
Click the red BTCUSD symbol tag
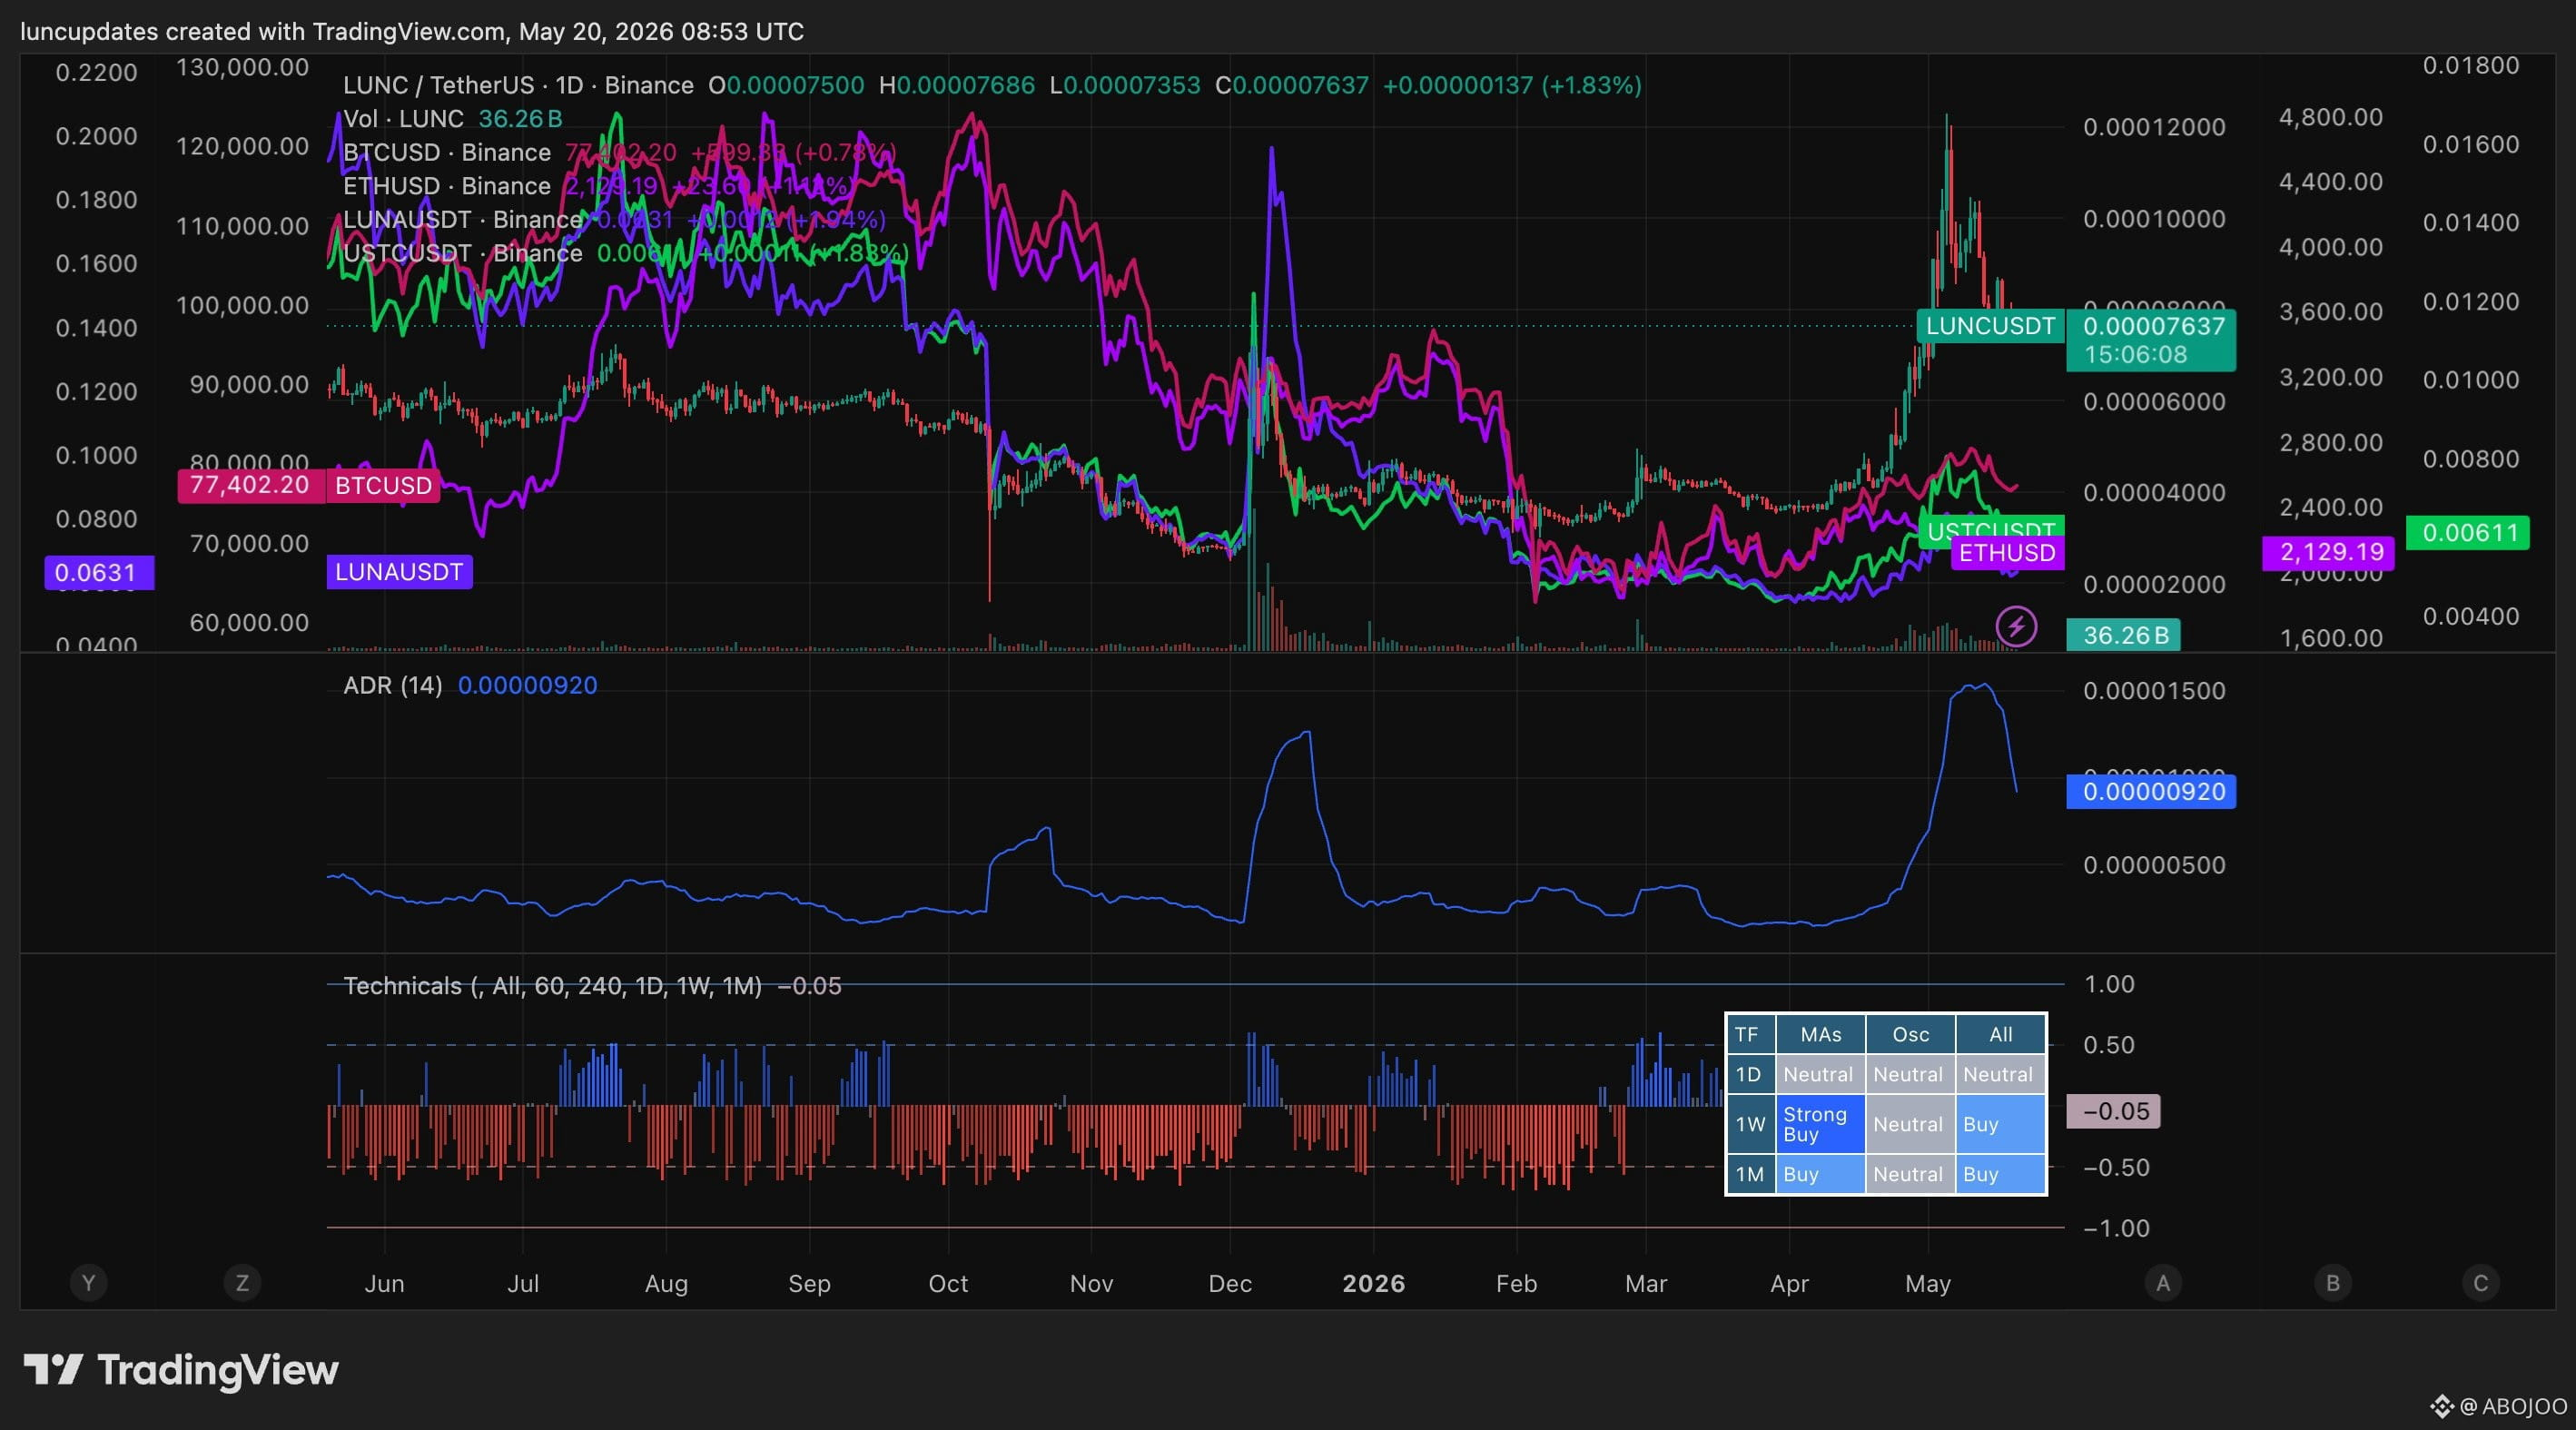point(383,485)
